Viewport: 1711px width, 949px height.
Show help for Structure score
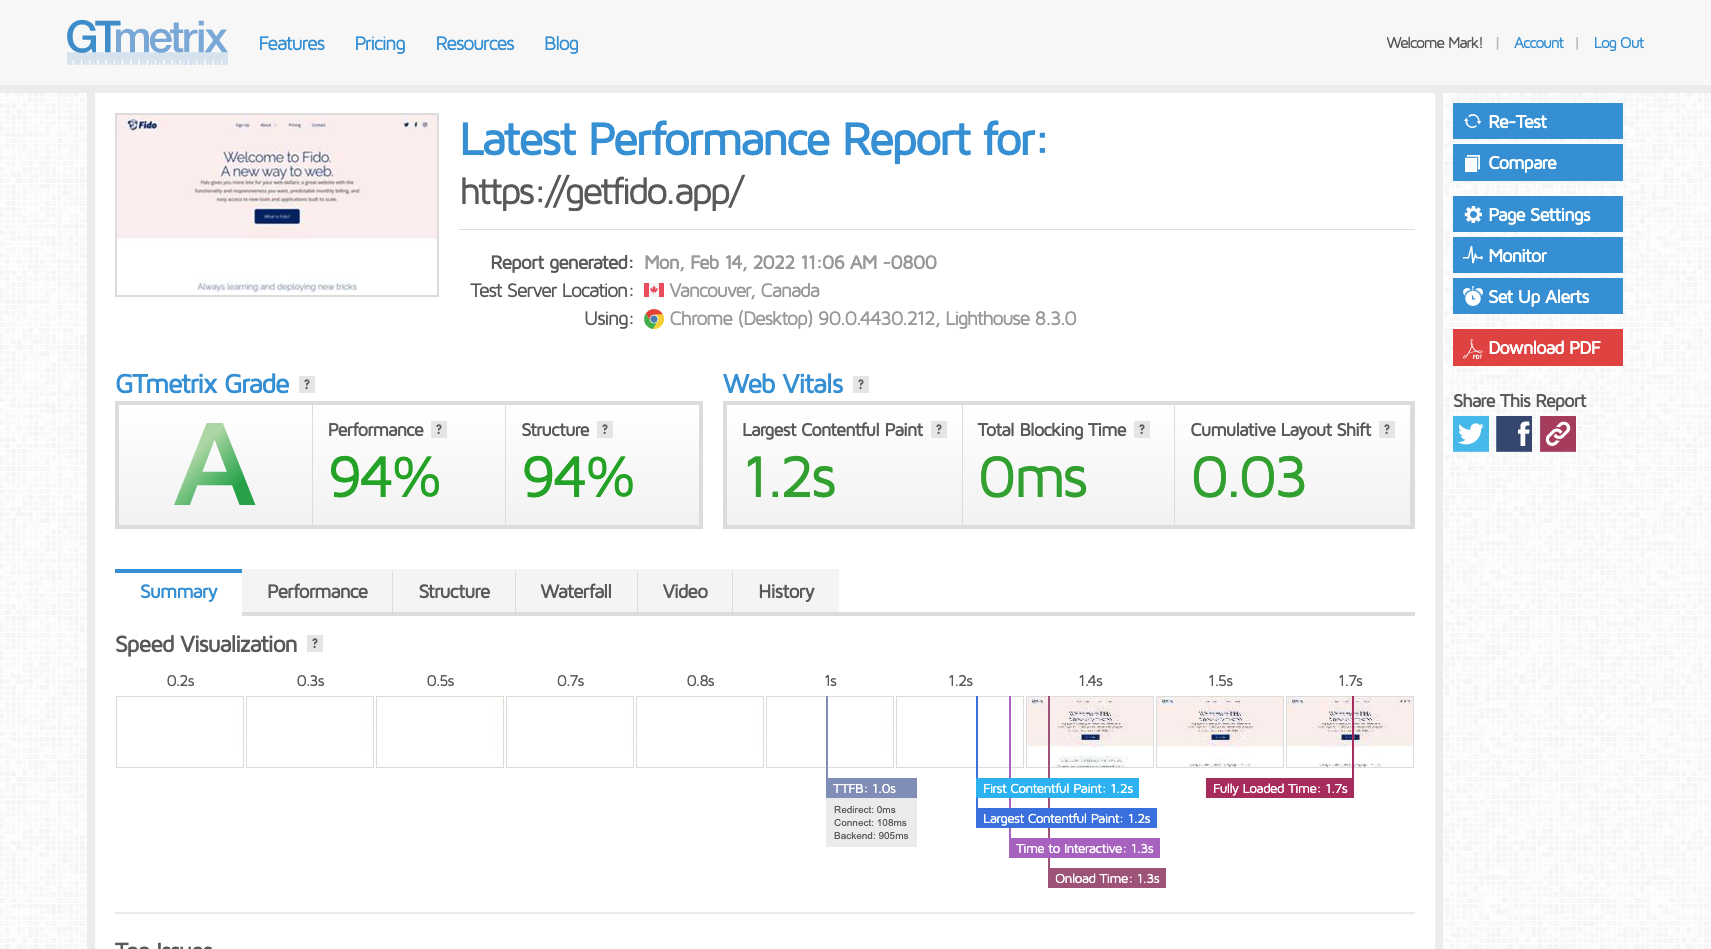pos(605,429)
